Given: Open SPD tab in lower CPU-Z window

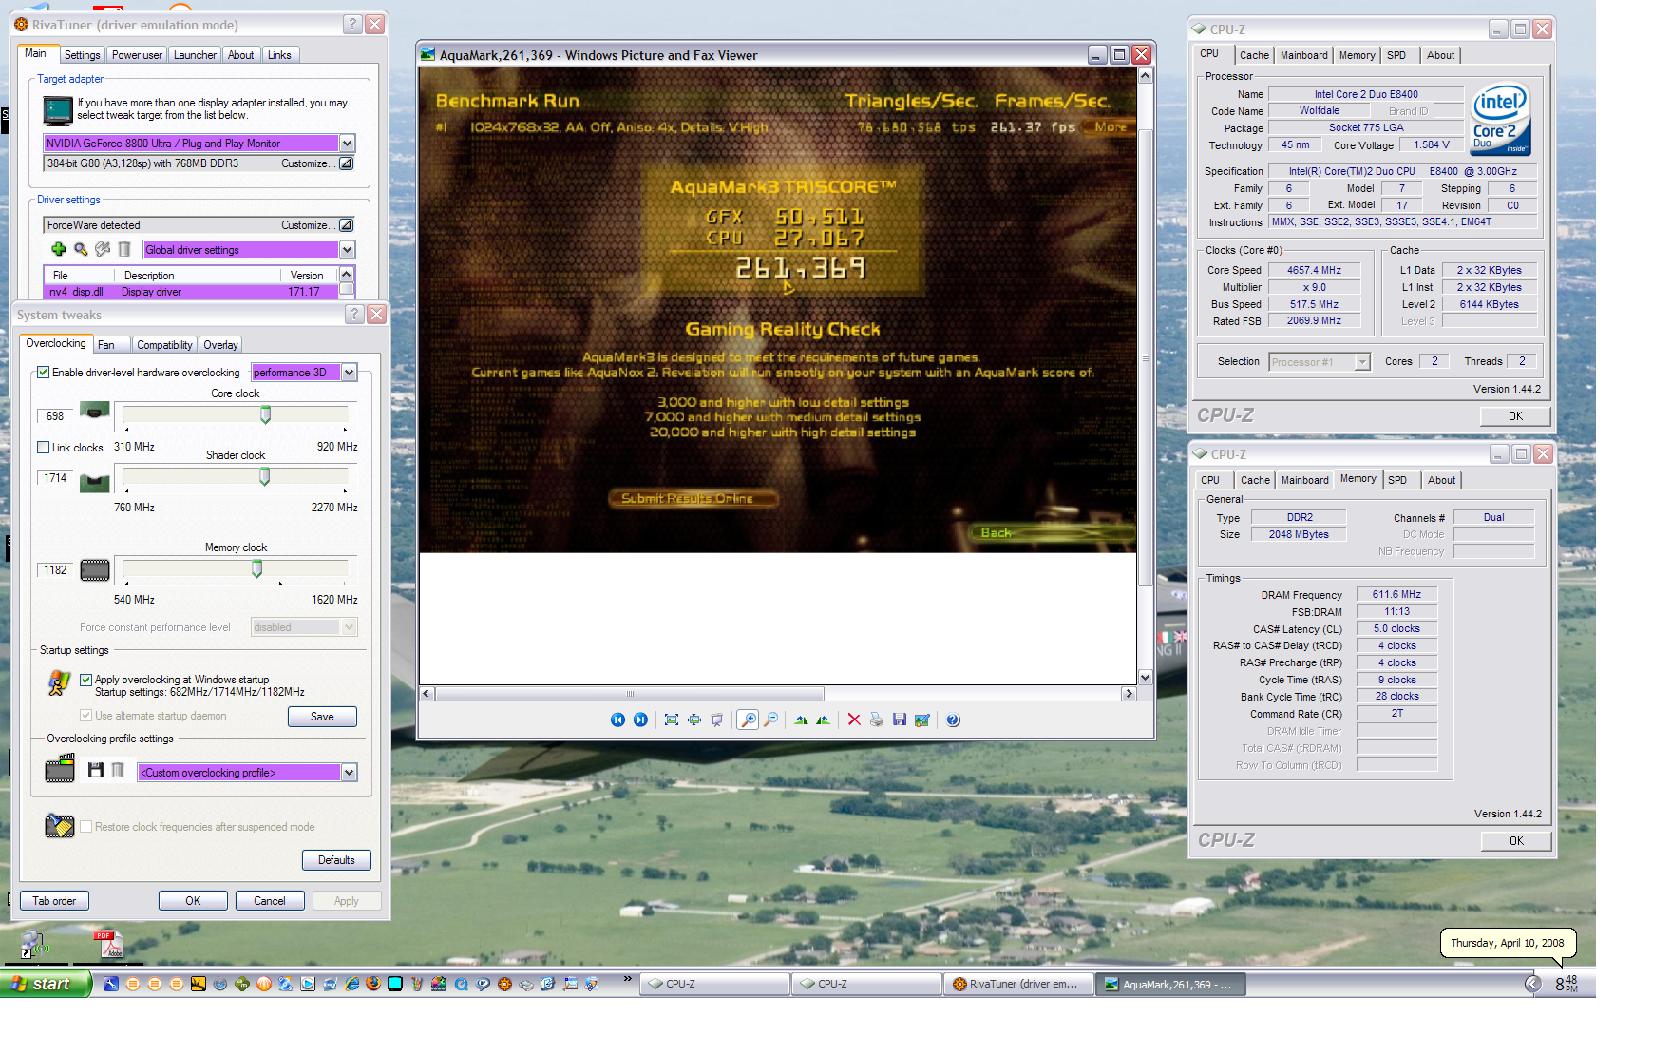Looking at the screenshot, I should [1397, 480].
